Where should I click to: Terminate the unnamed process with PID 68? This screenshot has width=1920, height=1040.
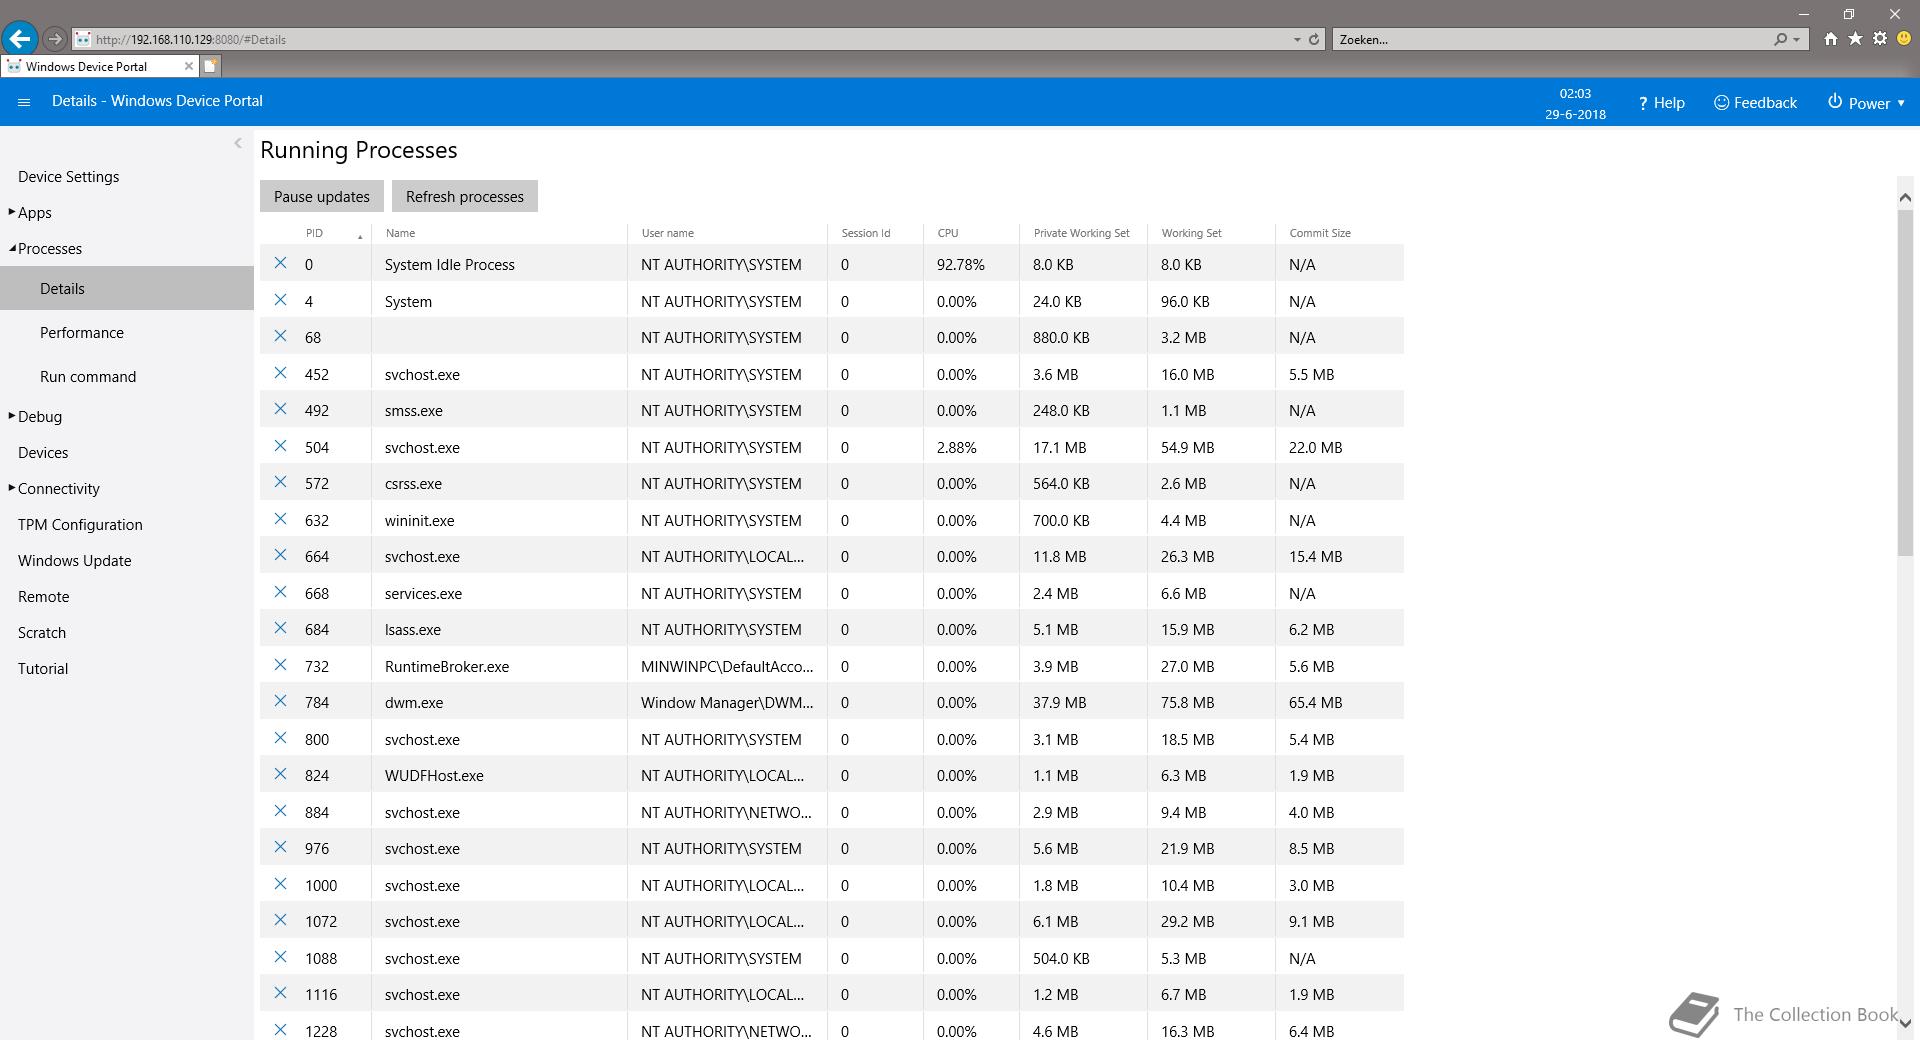tap(281, 336)
